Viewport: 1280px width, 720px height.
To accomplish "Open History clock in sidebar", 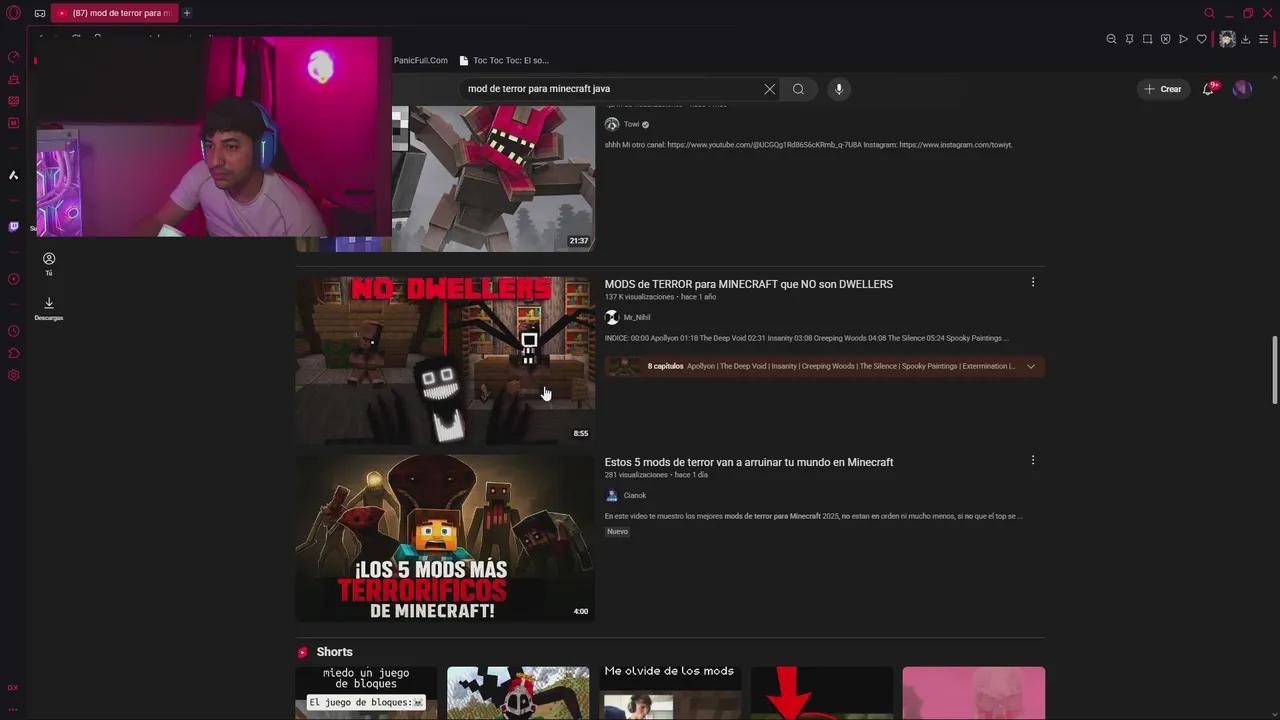I will pos(14,331).
